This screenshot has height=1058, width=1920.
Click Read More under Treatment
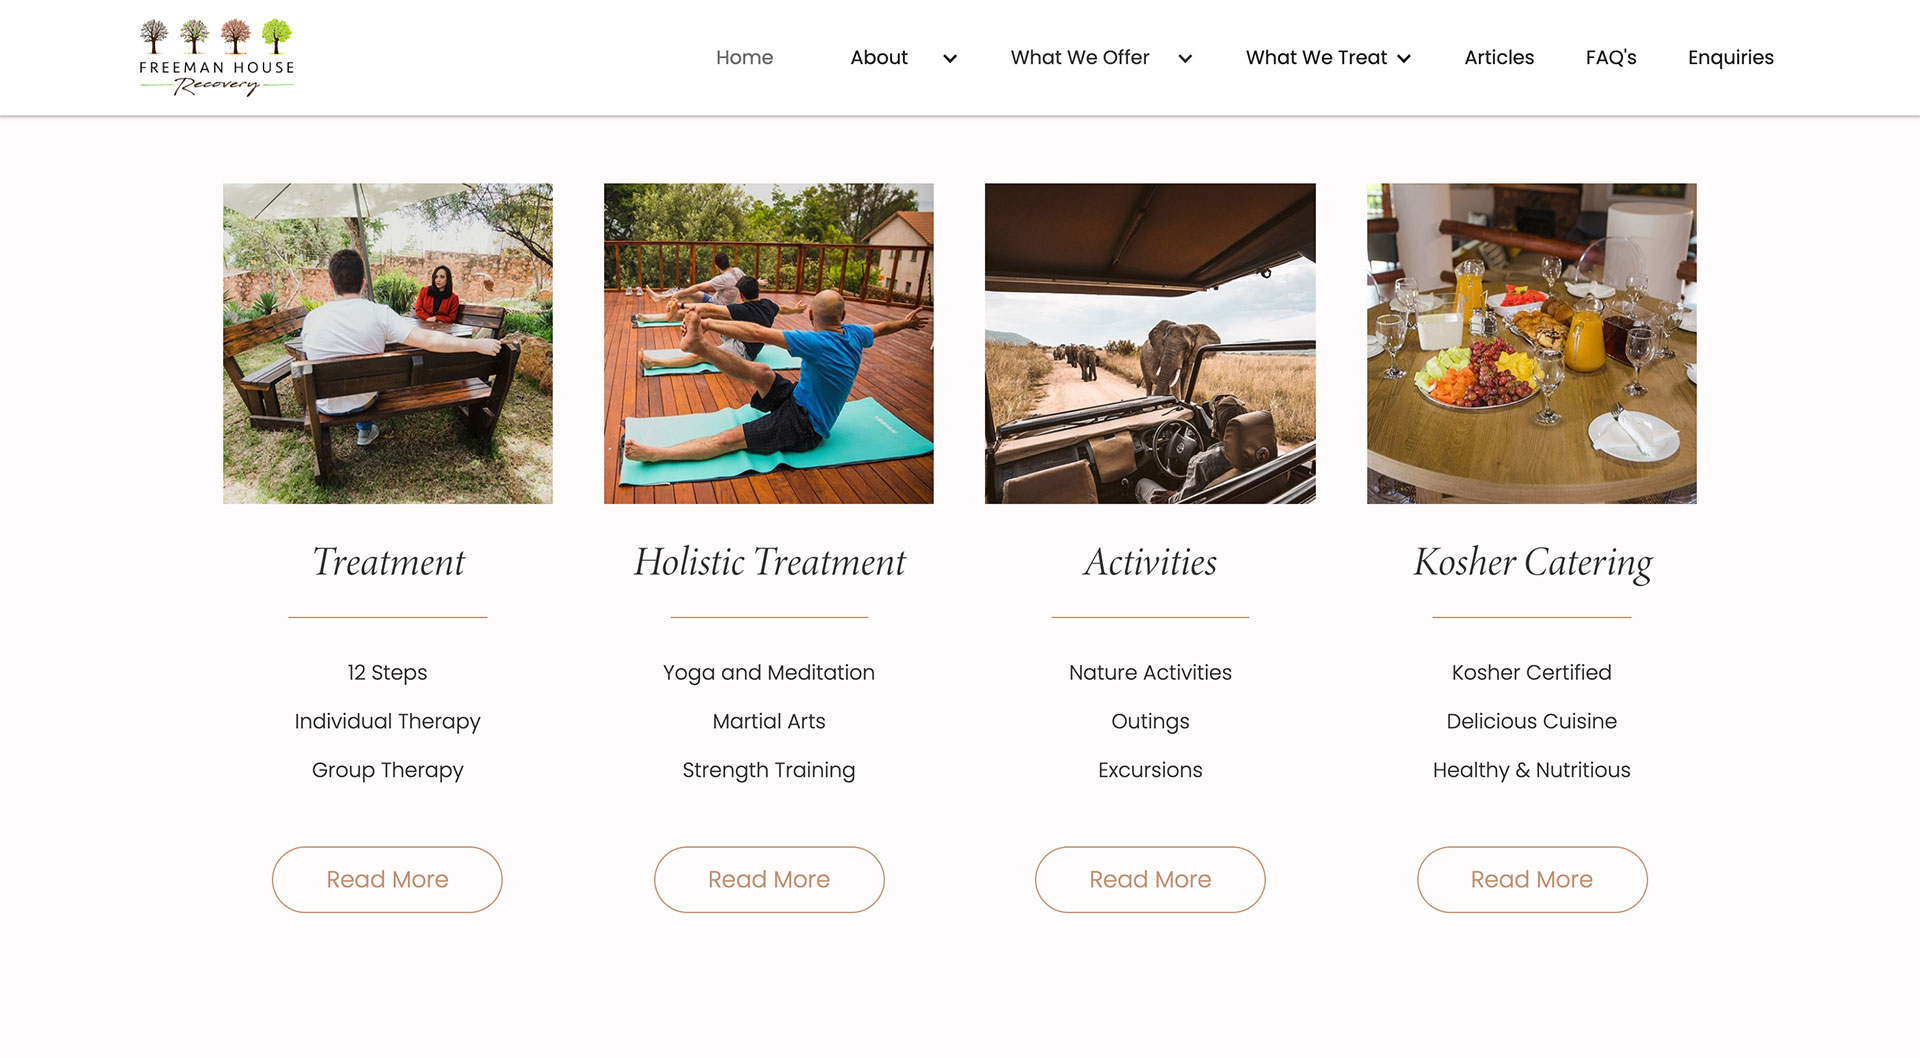click(x=387, y=880)
